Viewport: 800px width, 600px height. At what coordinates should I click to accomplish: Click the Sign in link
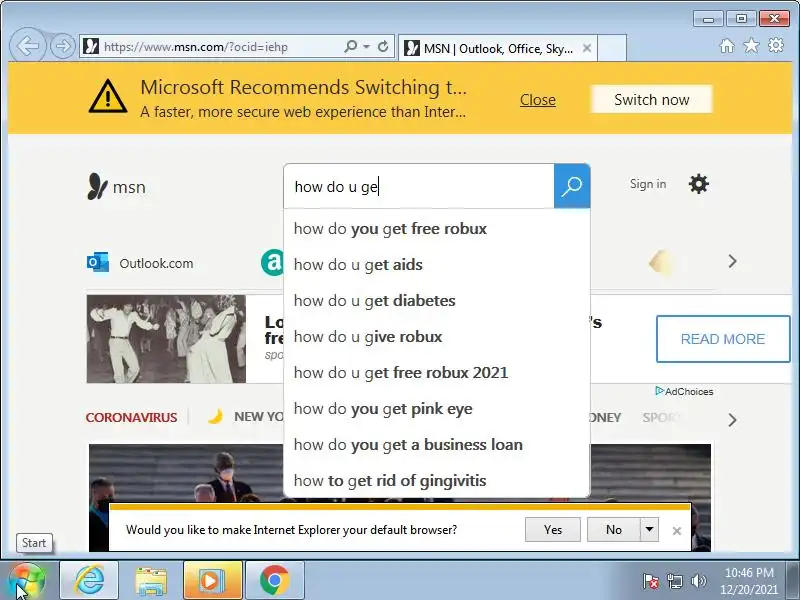click(x=648, y=184)
